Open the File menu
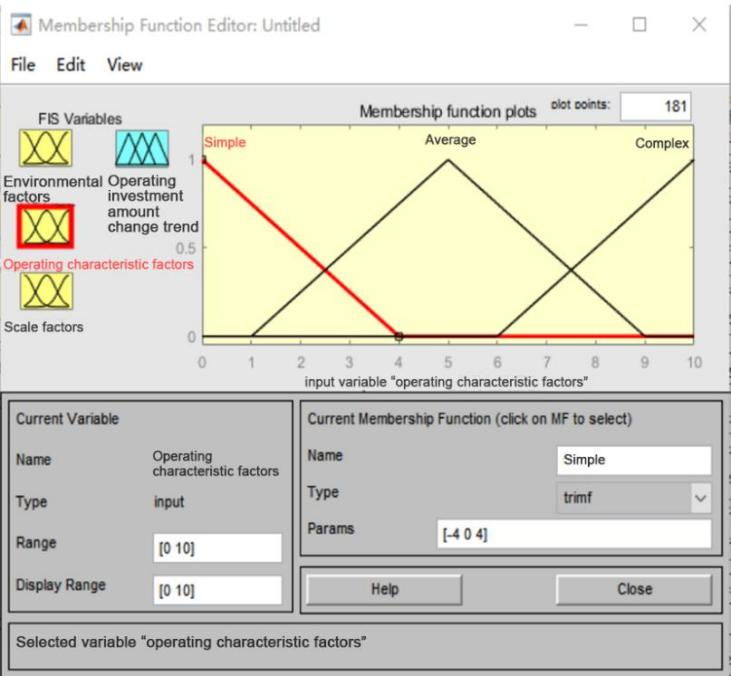The image size is (731, 676). [23, 65]
